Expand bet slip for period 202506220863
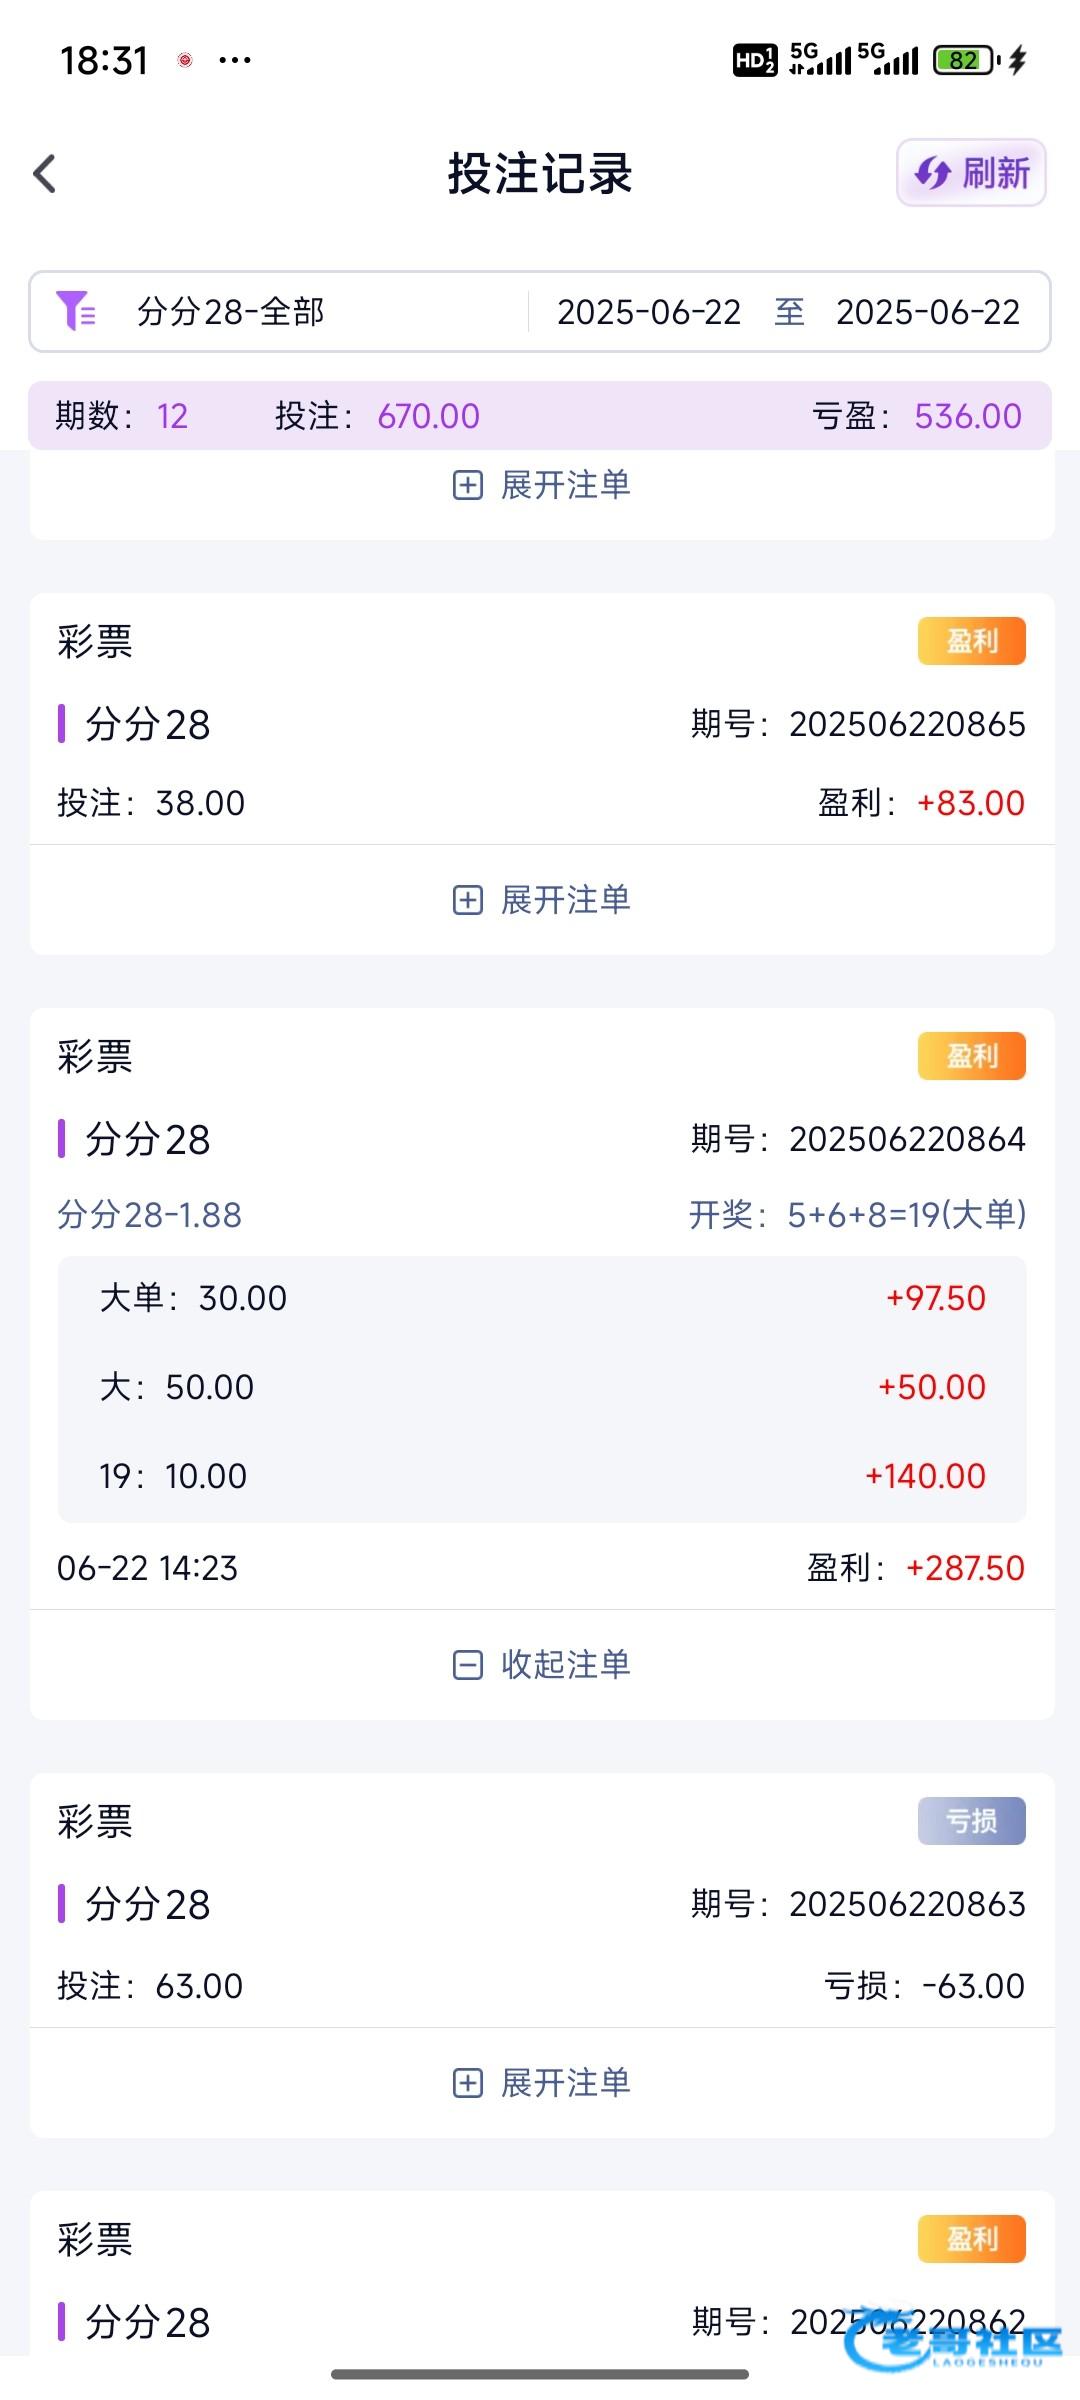The image size is (1080, 2400). 564,2084
